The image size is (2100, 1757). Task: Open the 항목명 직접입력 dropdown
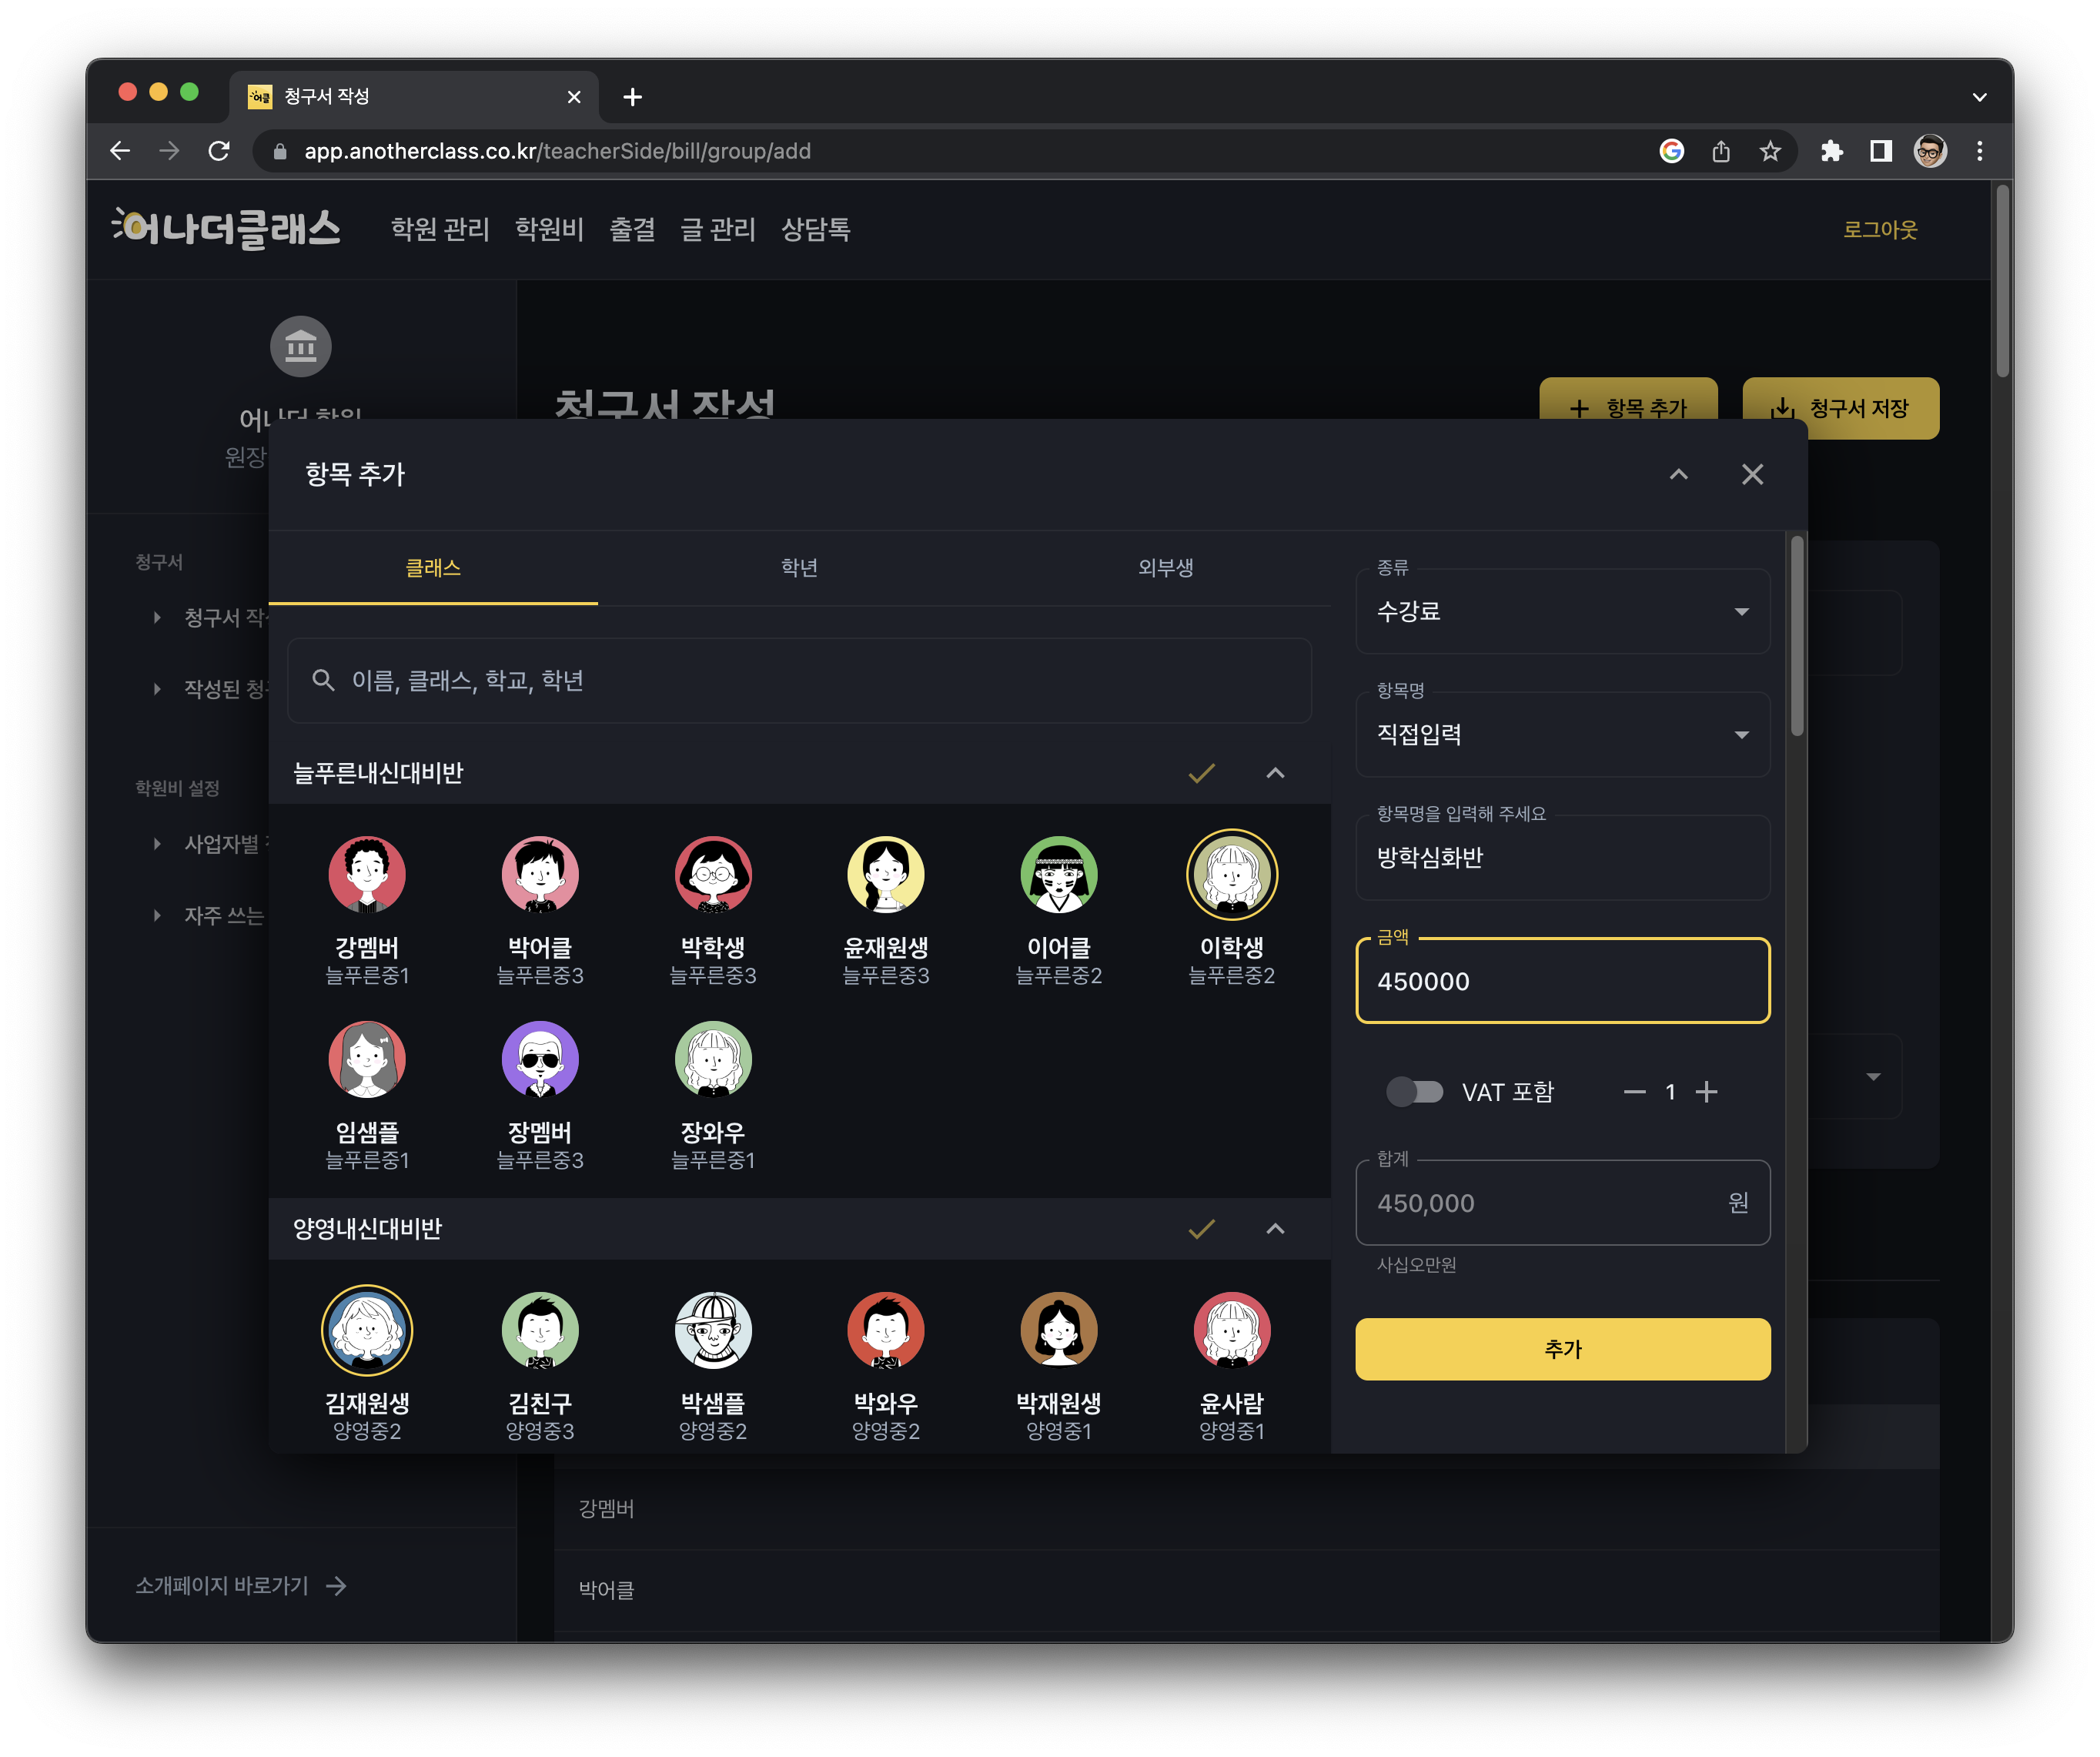click(1562, 735)
